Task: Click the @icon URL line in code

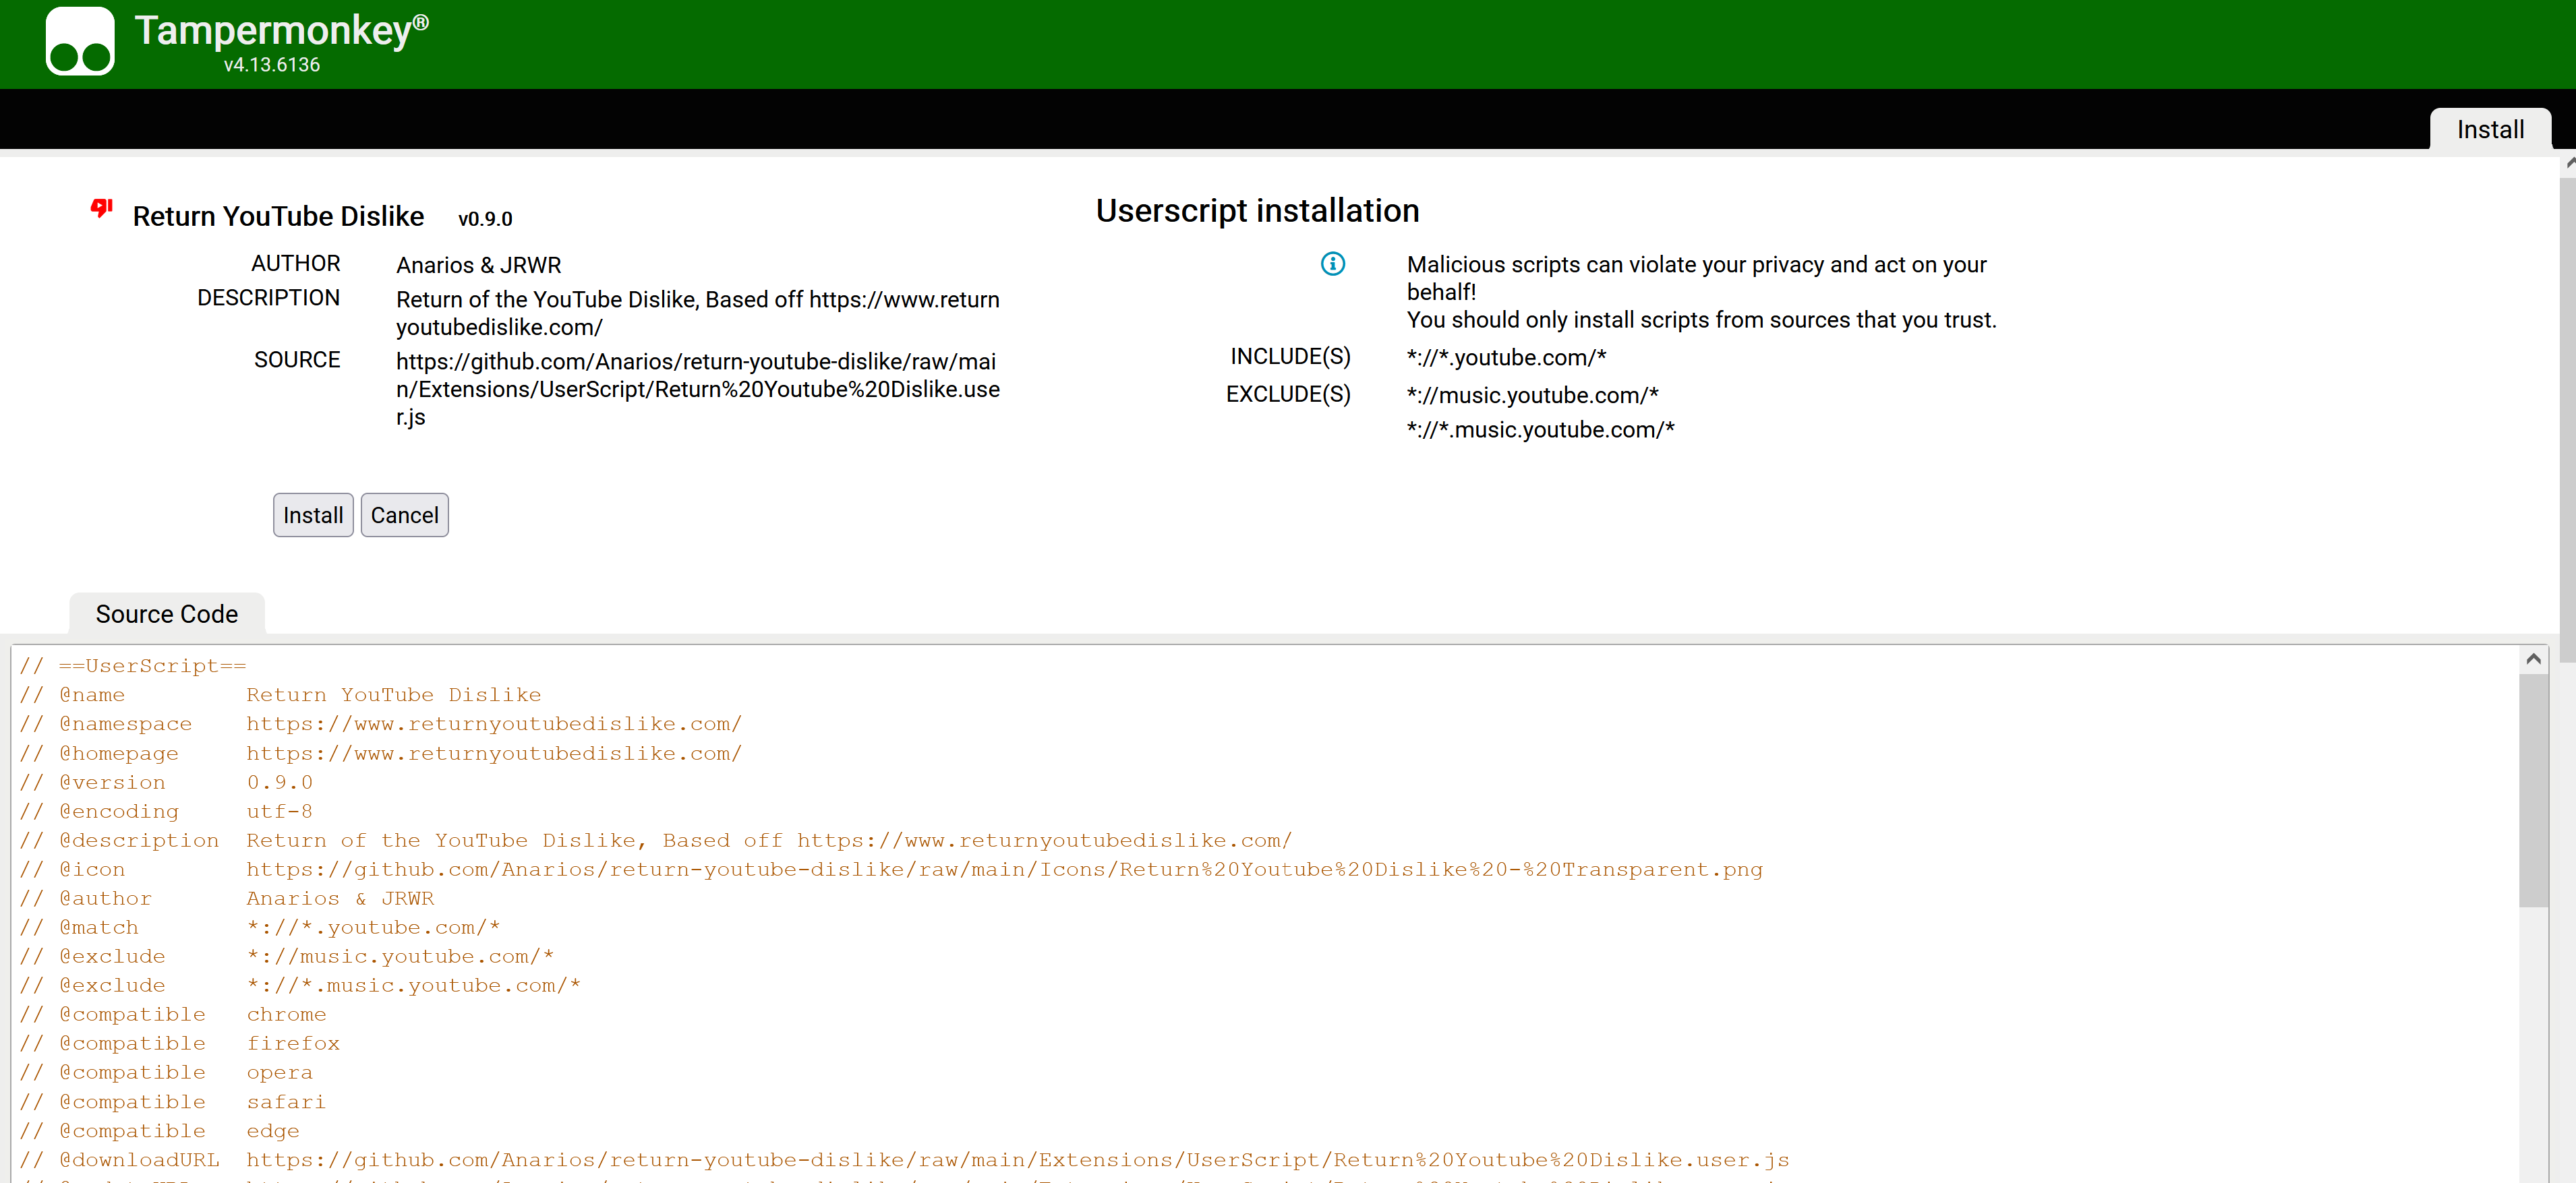Action: point(891,869)
